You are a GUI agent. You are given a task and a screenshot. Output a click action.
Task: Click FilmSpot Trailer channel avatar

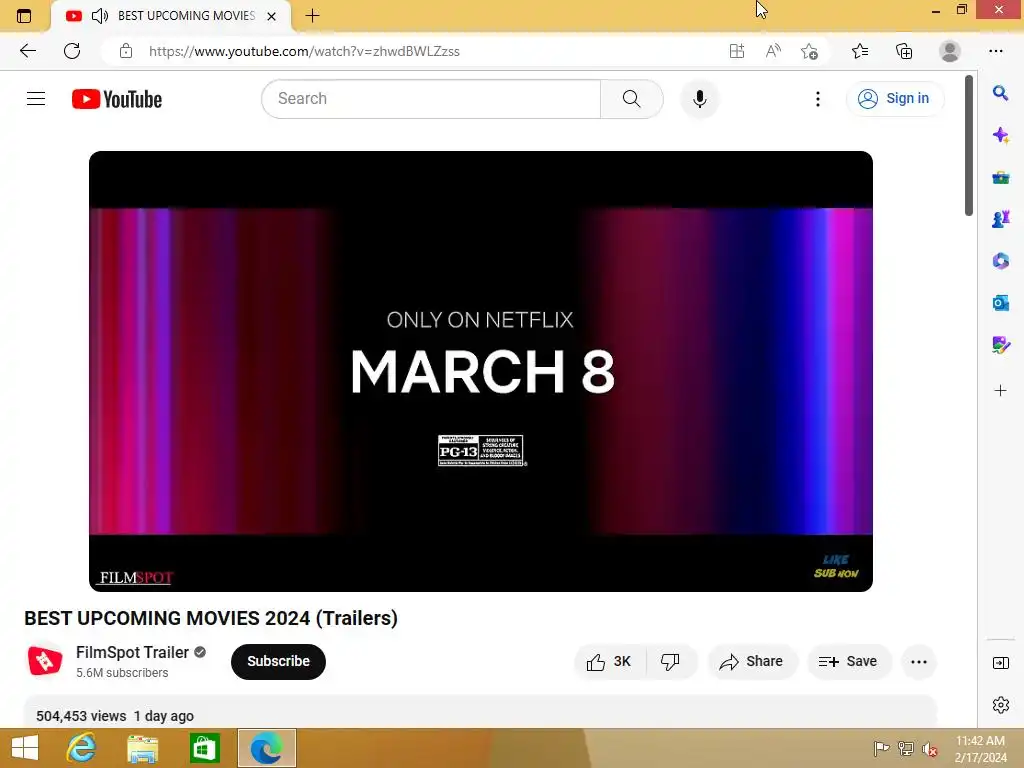(x=45, y=661)
